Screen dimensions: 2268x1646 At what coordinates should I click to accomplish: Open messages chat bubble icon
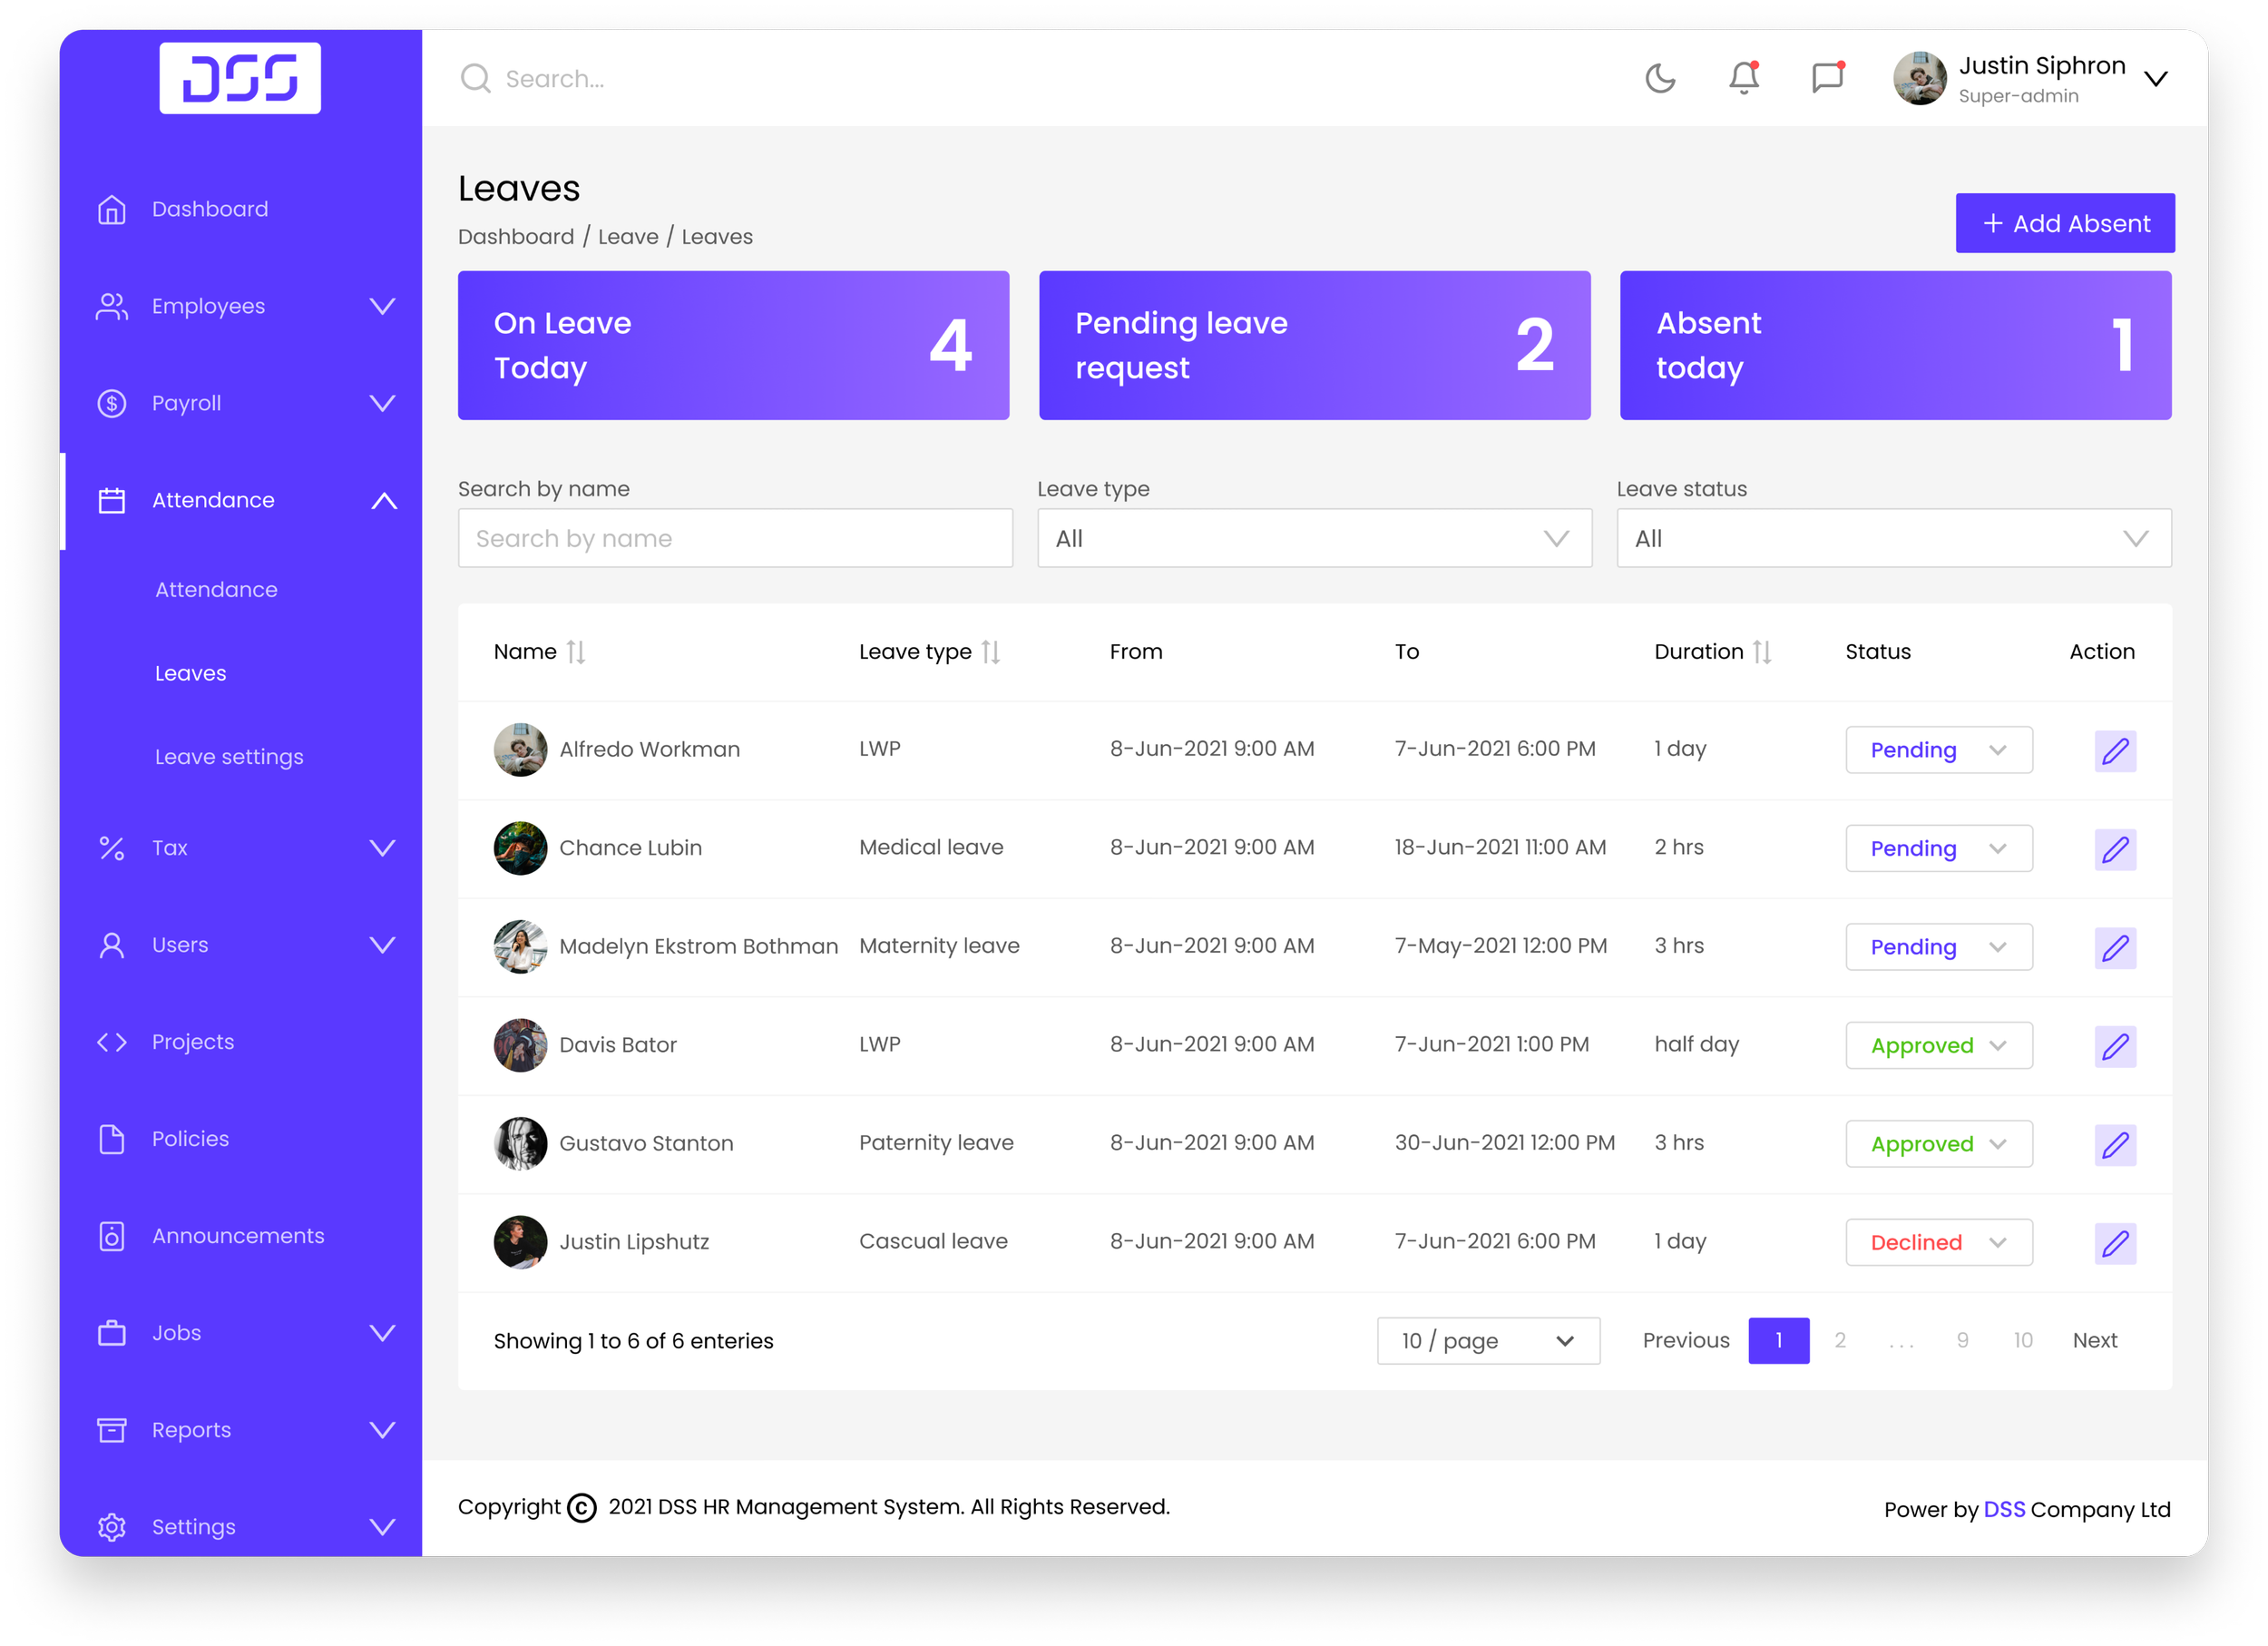(x=1828, y=78)
